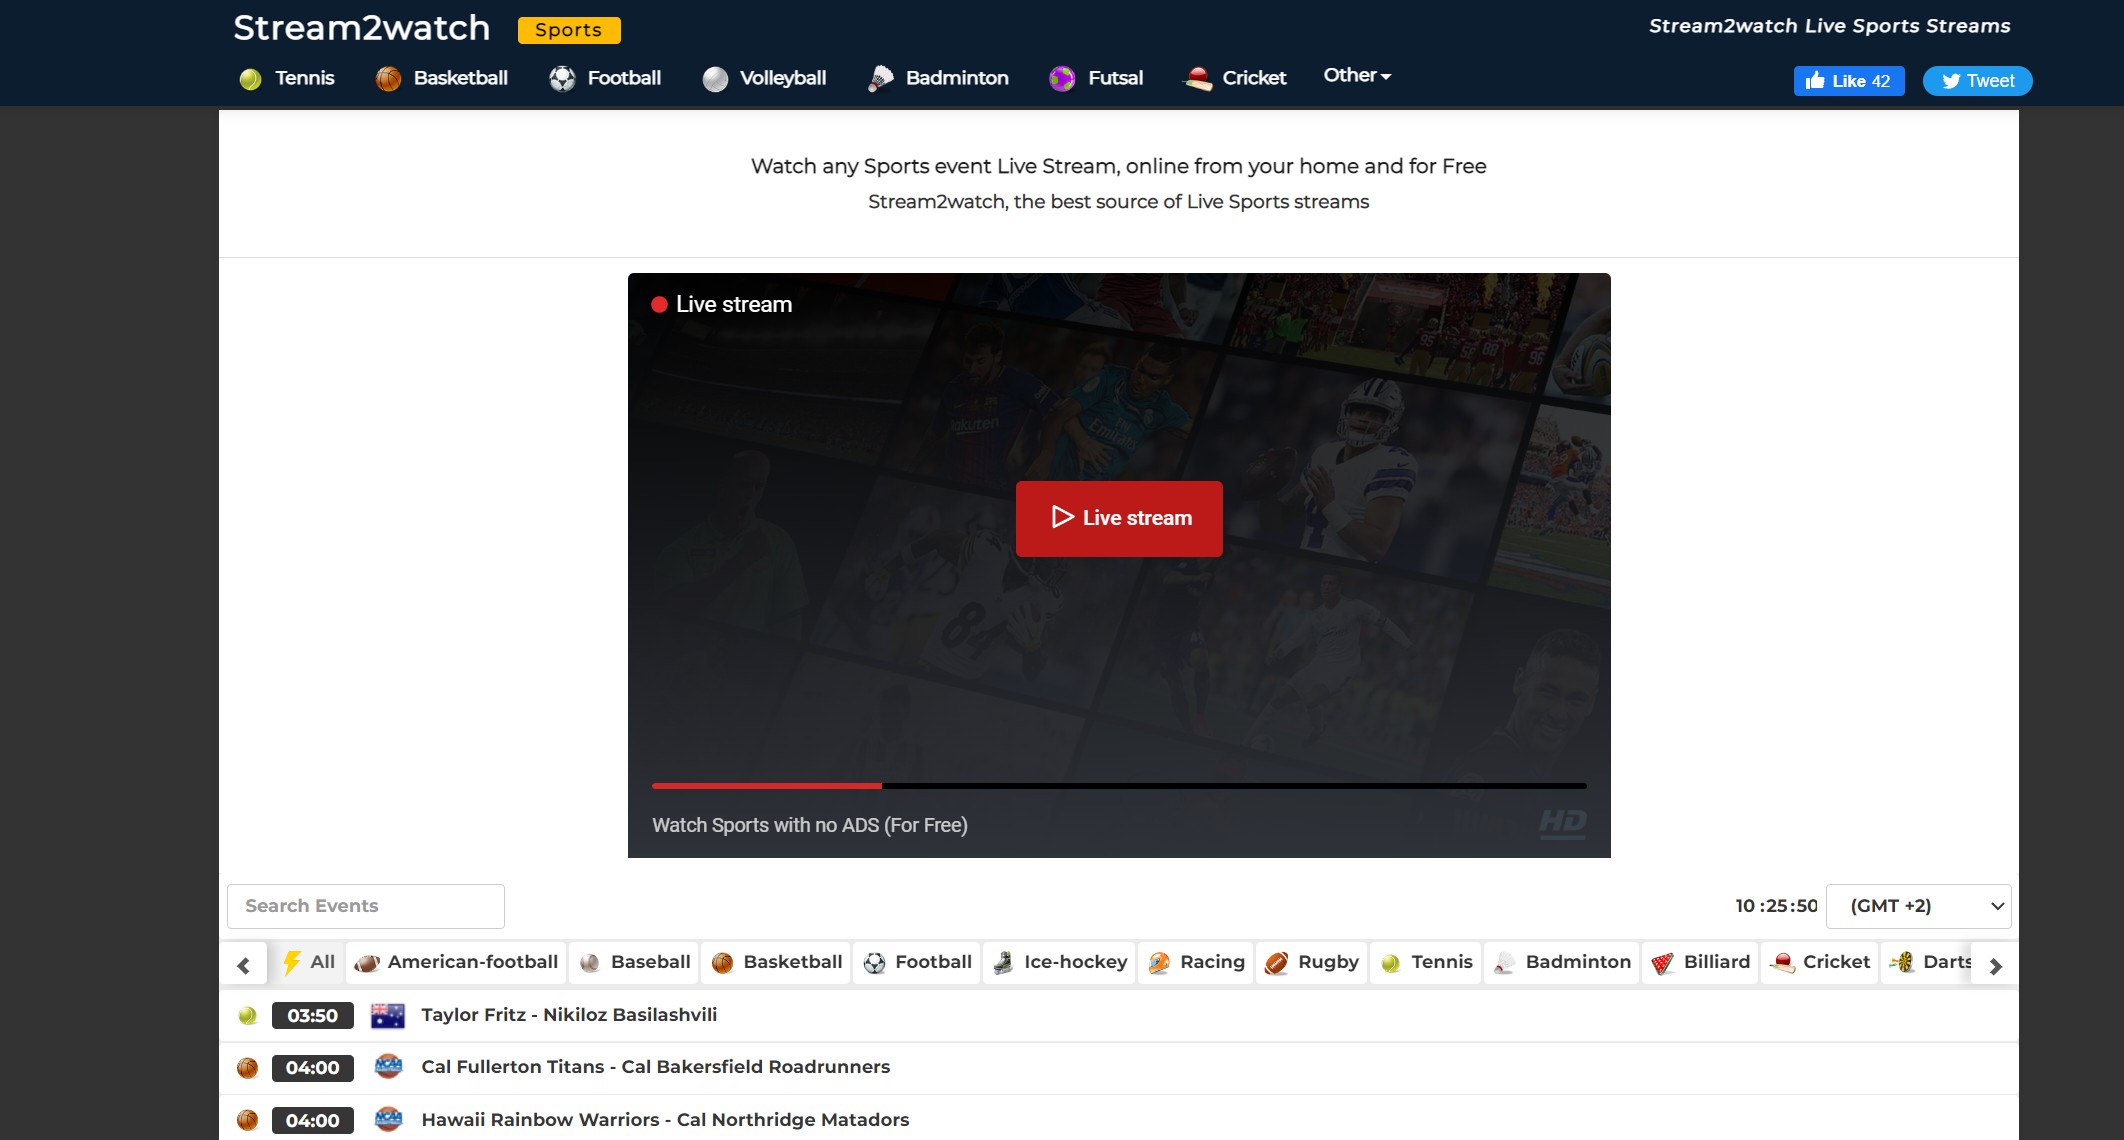Image resolution: width=2124 pixels, height=1140 pixels.
Task: Open the GMT +2 timezone dropdown
Action: [x=1918, y=906]
